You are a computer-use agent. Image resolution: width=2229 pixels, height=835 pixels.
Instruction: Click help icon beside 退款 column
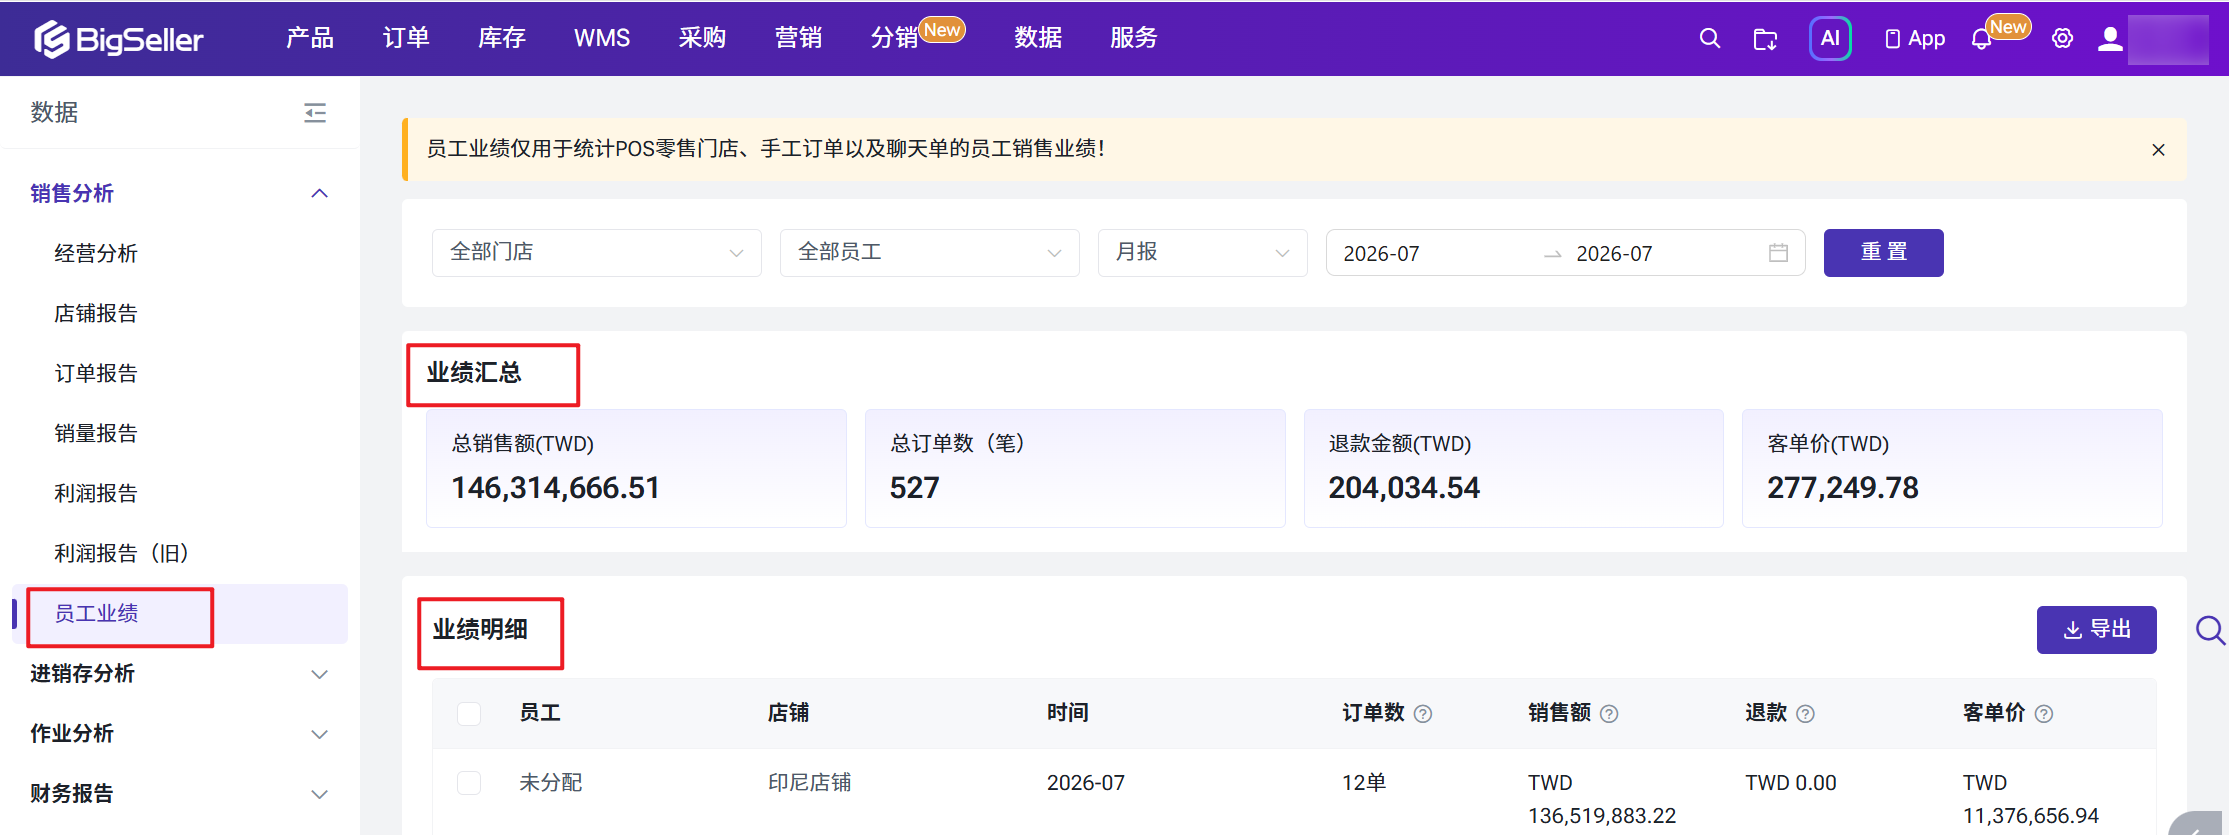pyautogui.click(x=1805, y=714)
